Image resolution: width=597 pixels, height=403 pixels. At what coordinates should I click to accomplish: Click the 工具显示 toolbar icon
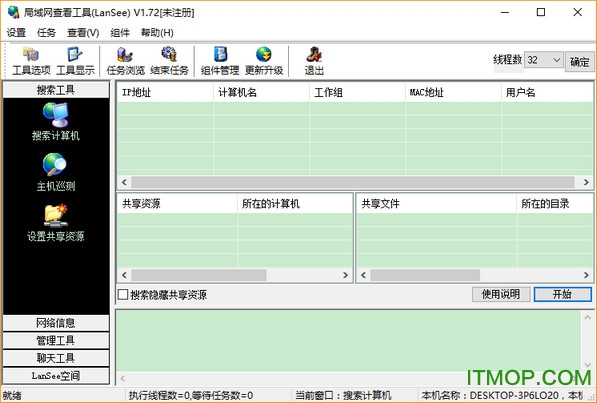tap(75, 61)
